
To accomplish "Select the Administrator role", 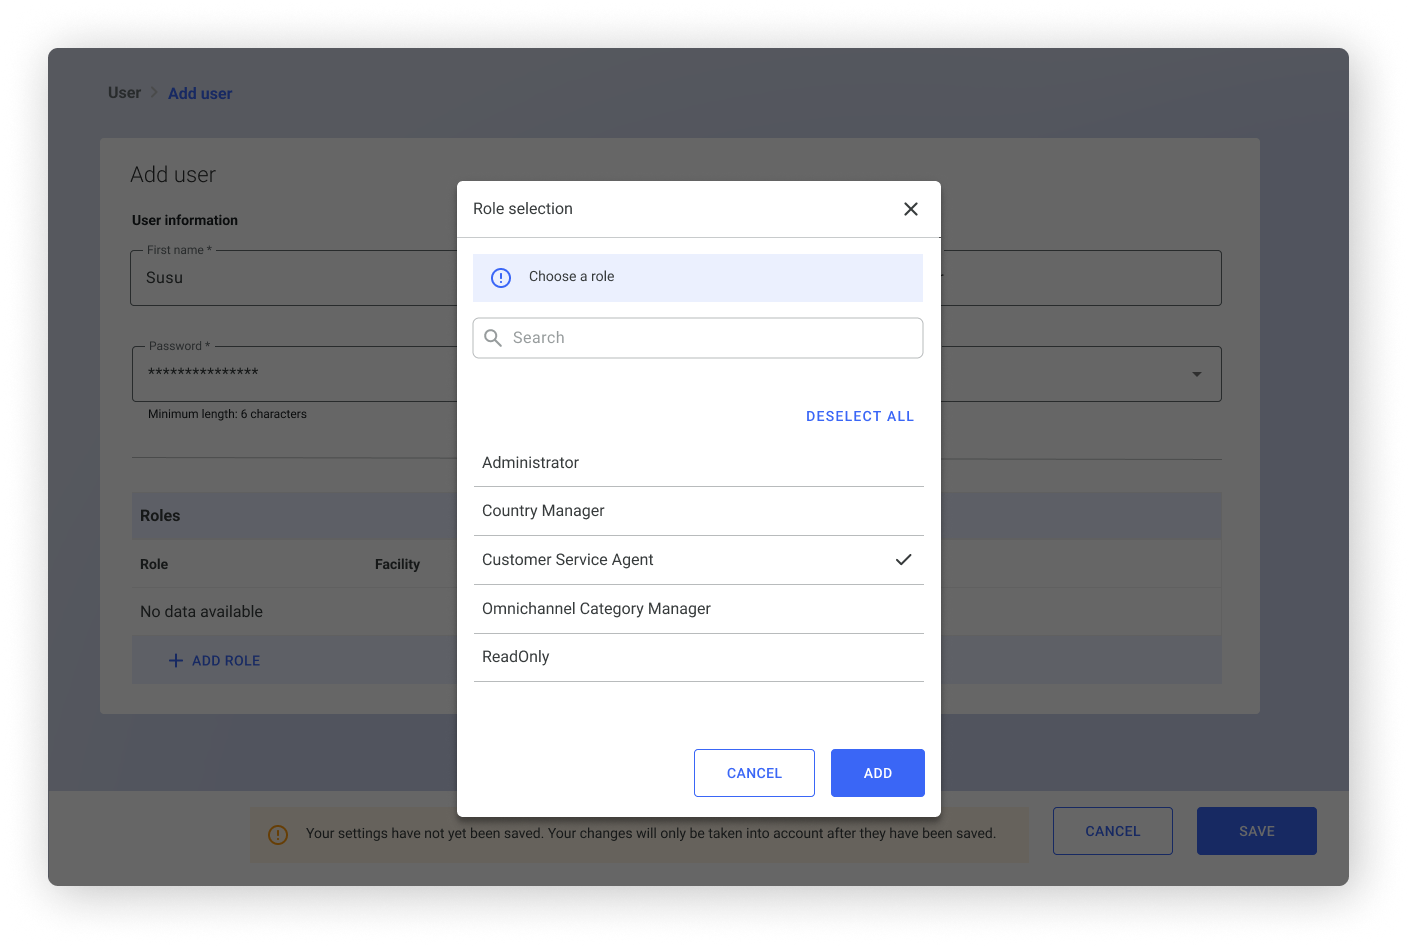I will [530, 463].
